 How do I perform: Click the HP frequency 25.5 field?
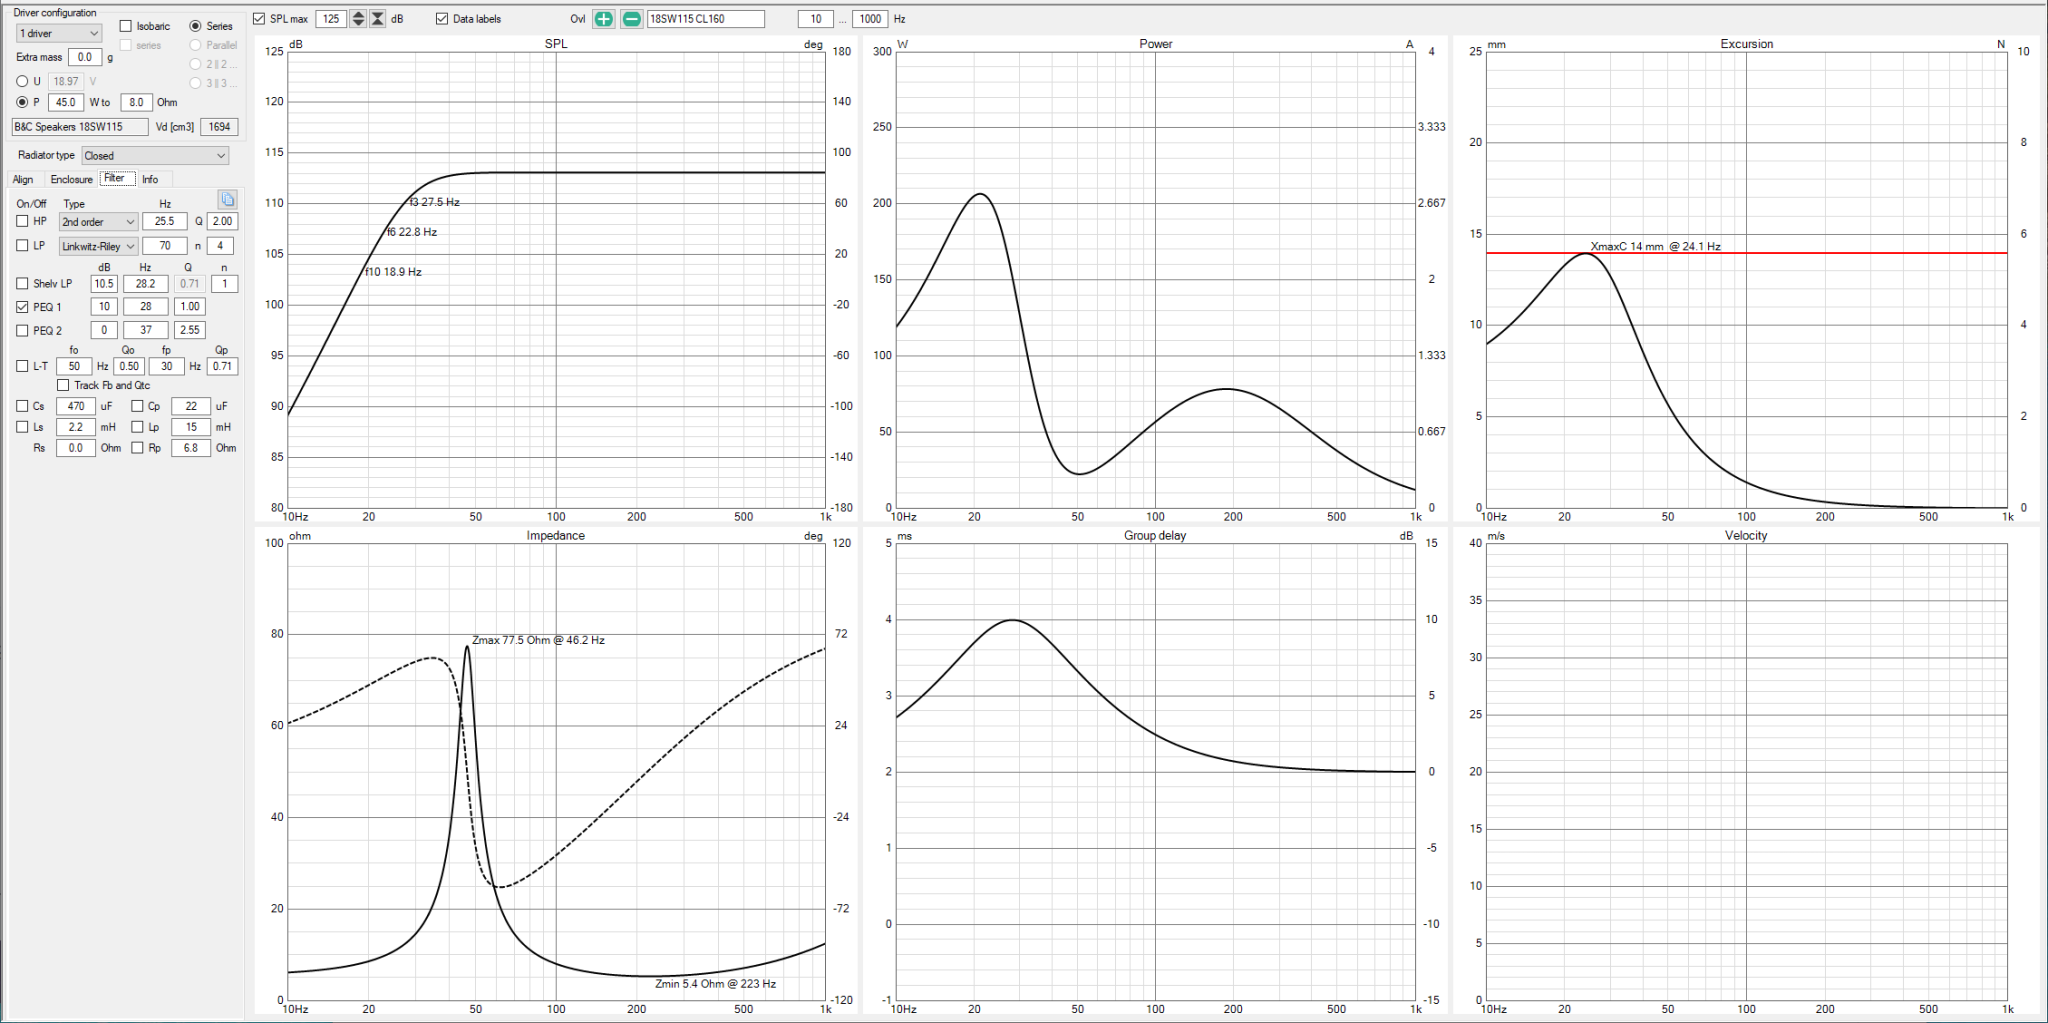click(x=165, y=222)
